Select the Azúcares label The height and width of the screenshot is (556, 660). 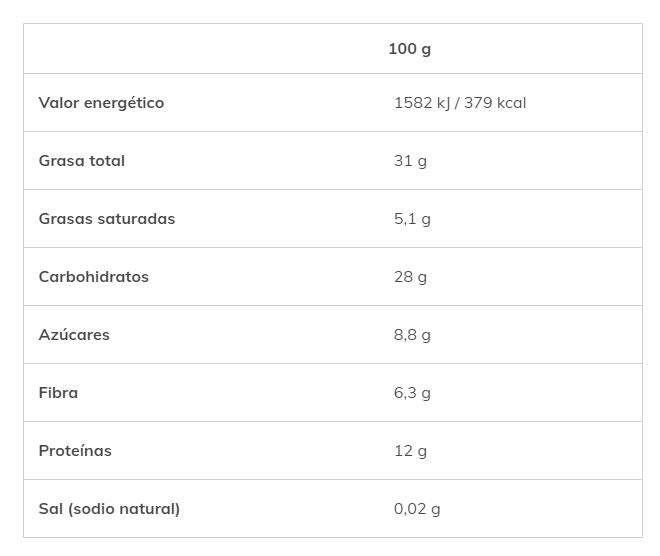tap(74, 335)
